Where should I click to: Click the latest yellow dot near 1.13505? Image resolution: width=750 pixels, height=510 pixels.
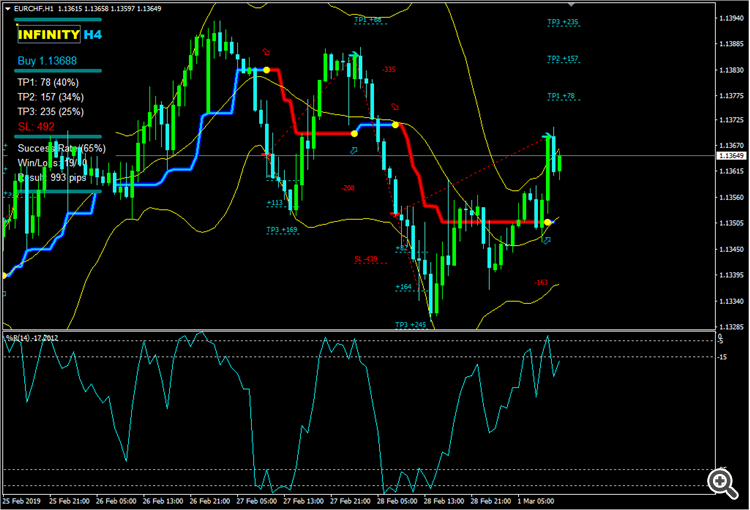pos(547,222)
